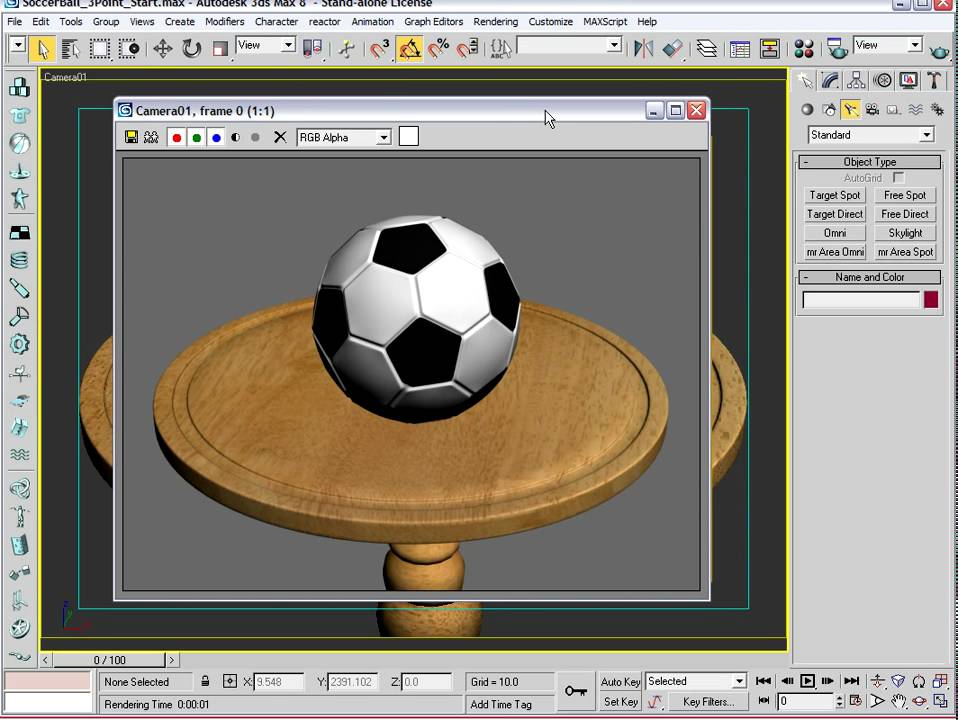Select the Geometry category in Create panel
Screen dimensions: 958x720
tap(807, 109)
